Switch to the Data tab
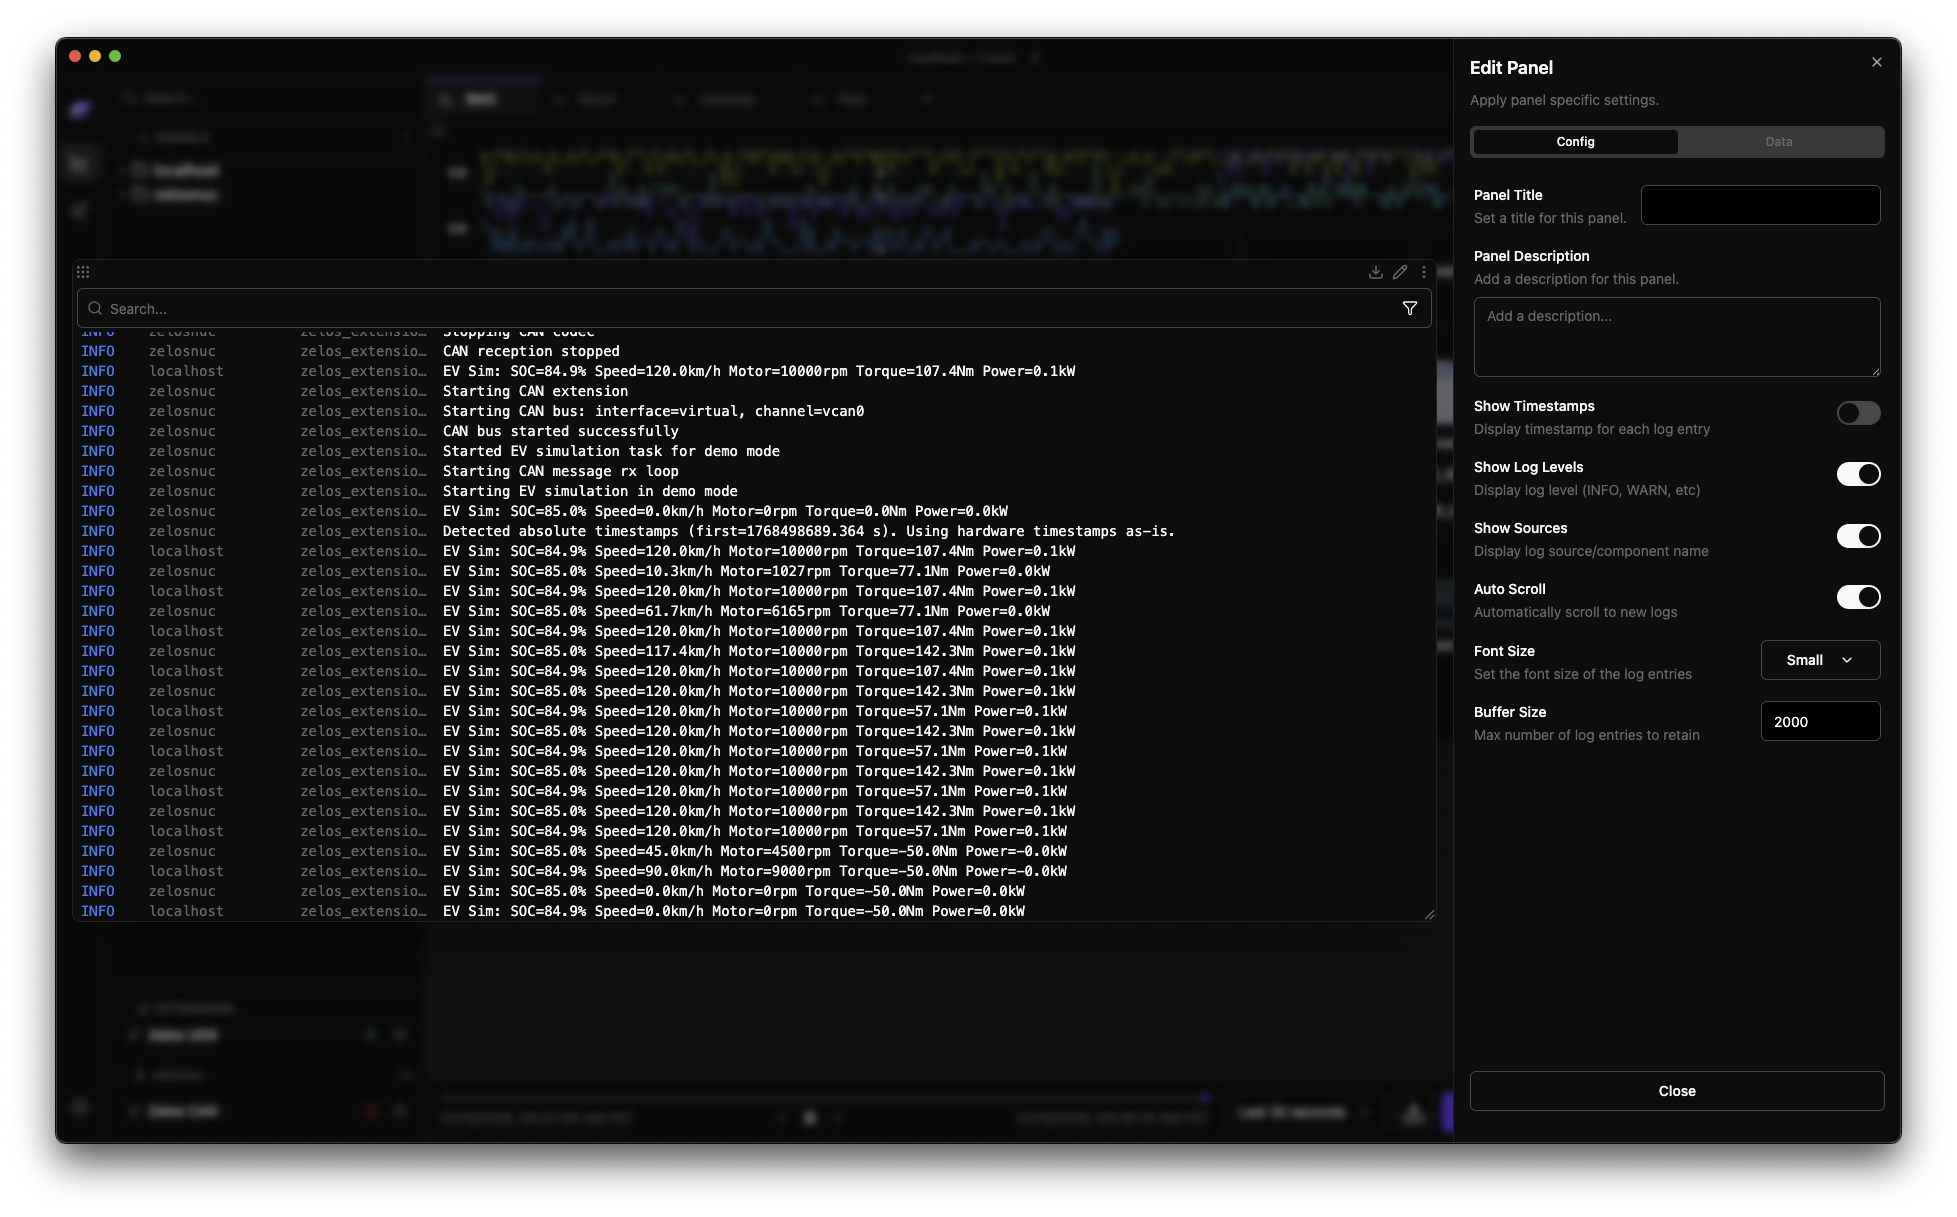This screenshot has width=1957, height=1217. 1779,142
